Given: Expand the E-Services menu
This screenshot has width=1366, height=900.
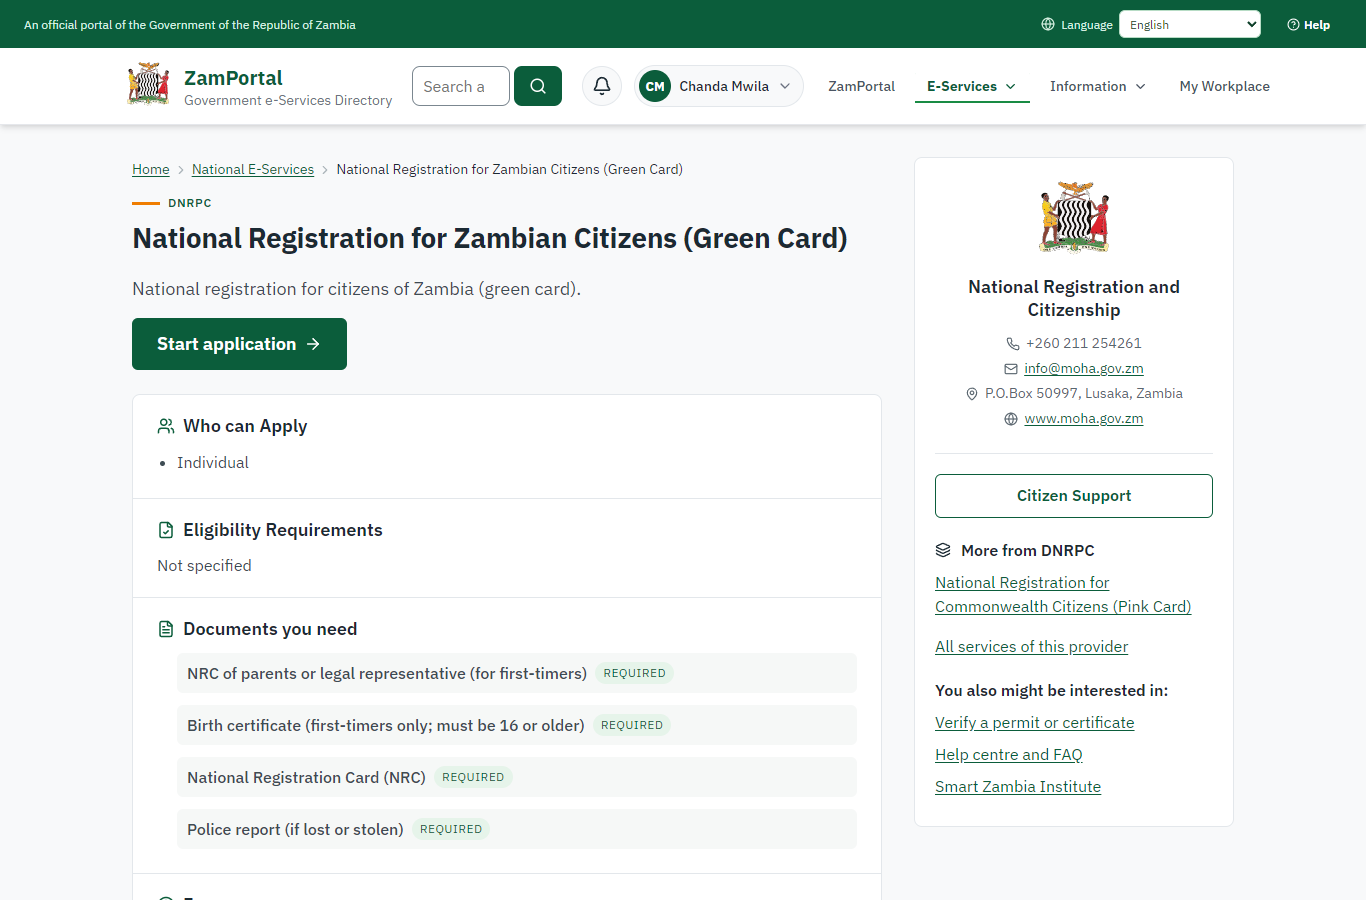Looking at the screenshot, I should tap(972, 86).
